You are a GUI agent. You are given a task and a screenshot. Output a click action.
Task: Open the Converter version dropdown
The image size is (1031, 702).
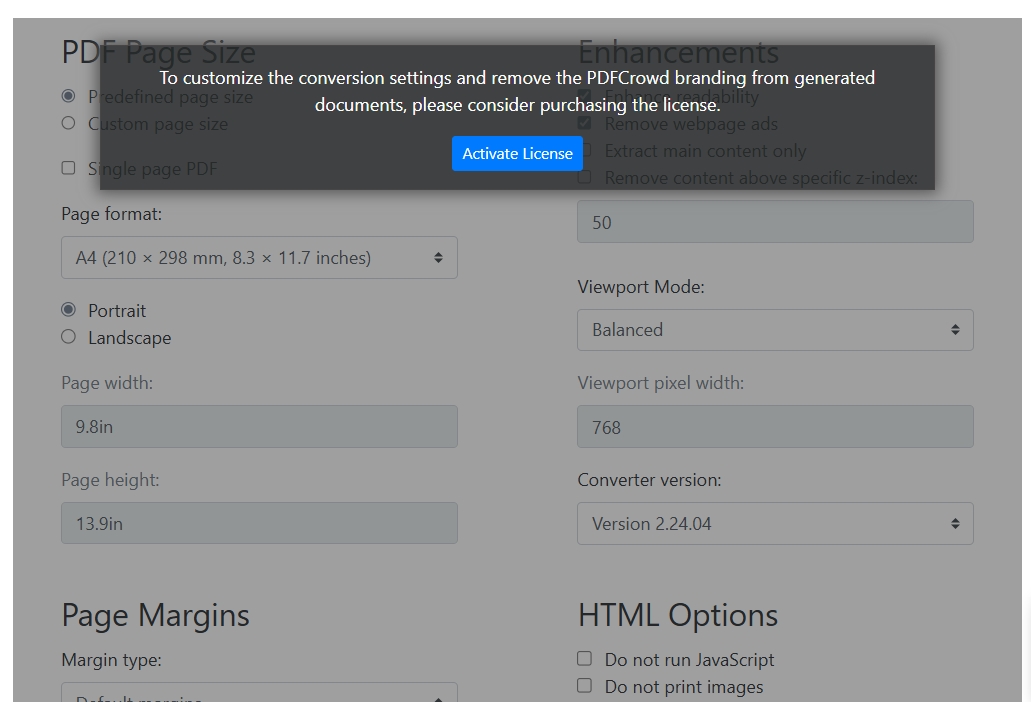pyautogui.click(x=775, y=523)
